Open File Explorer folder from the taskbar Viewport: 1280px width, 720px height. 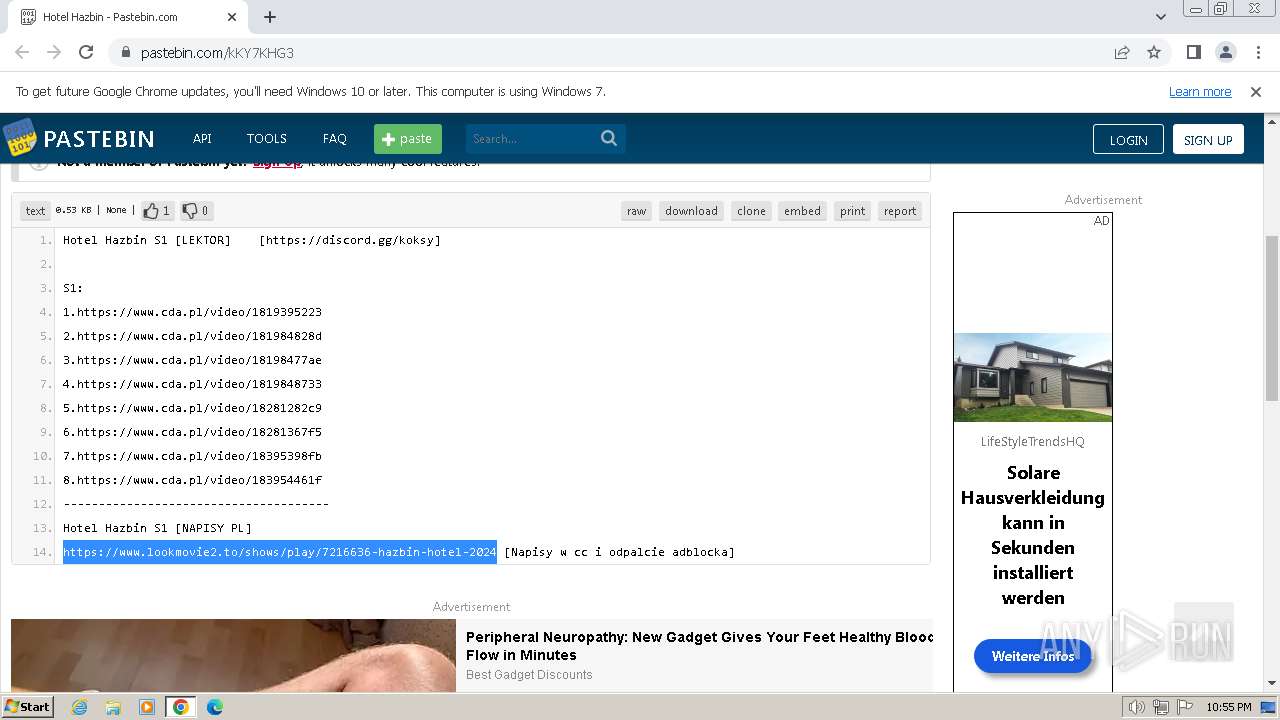click(x=113, y=707)
